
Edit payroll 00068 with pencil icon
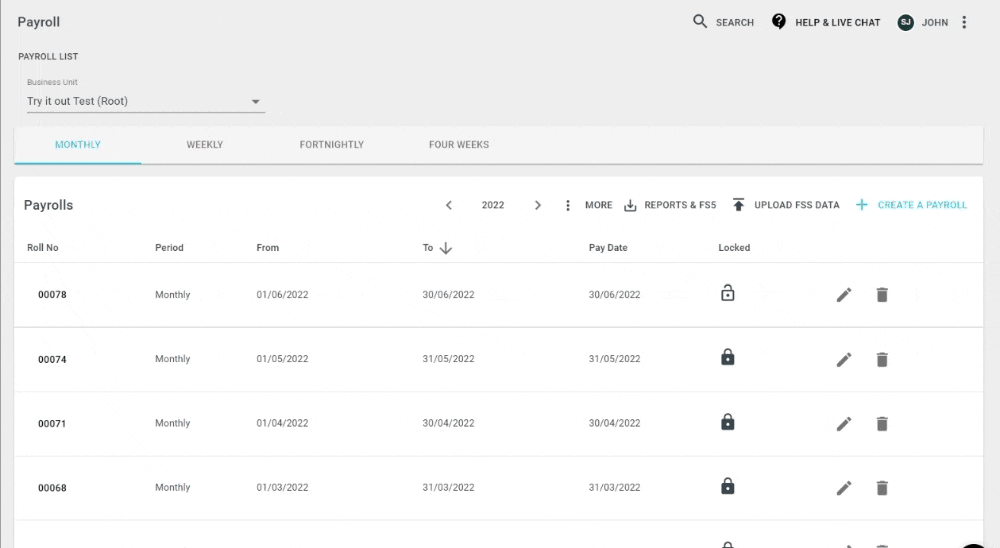pos(844,488)
